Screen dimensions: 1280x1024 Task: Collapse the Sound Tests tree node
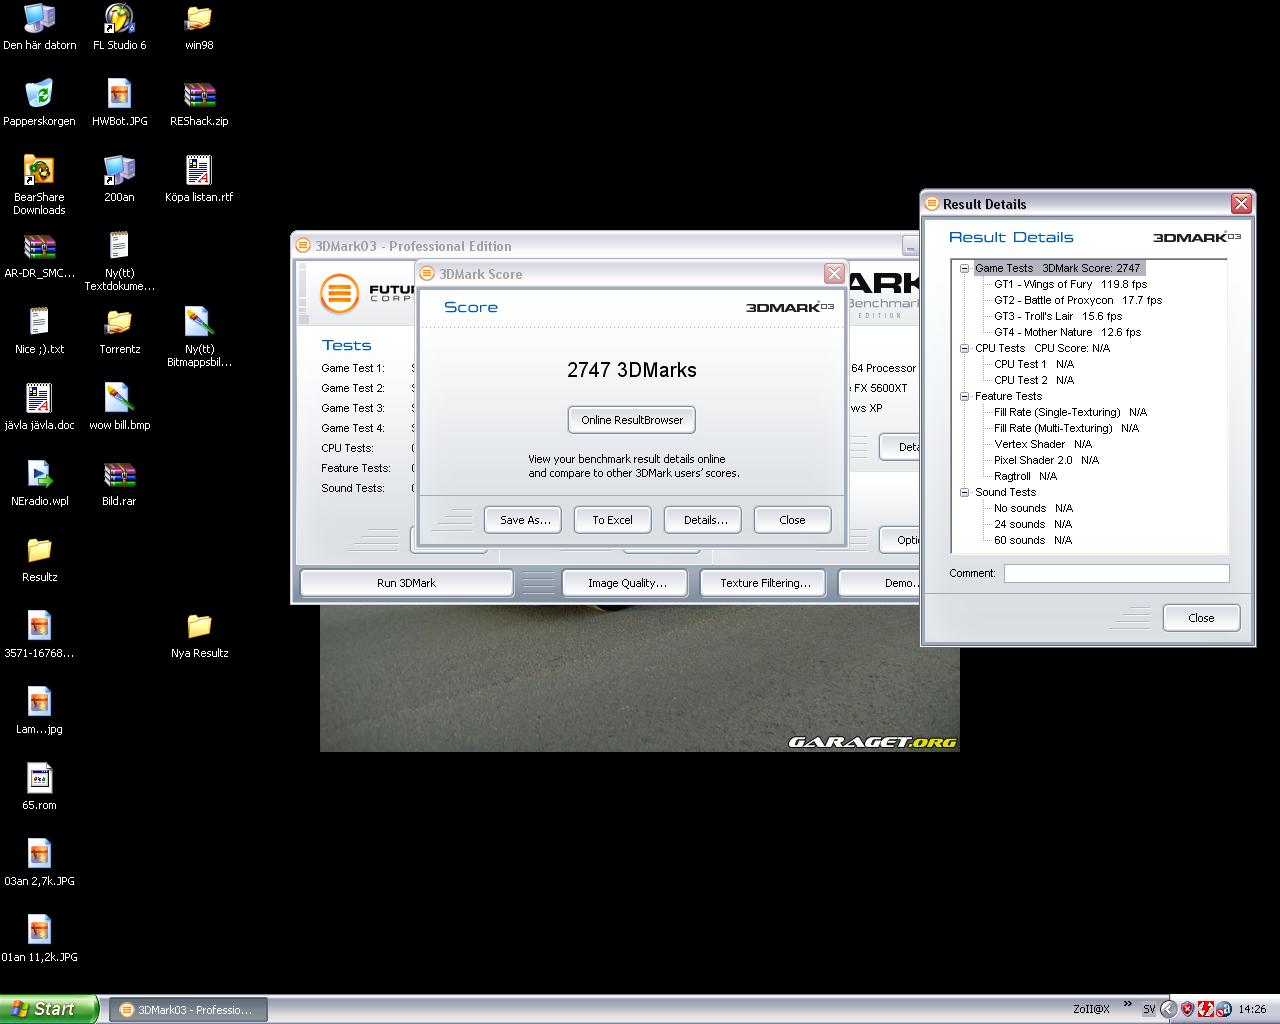click(x=965, y=492)
